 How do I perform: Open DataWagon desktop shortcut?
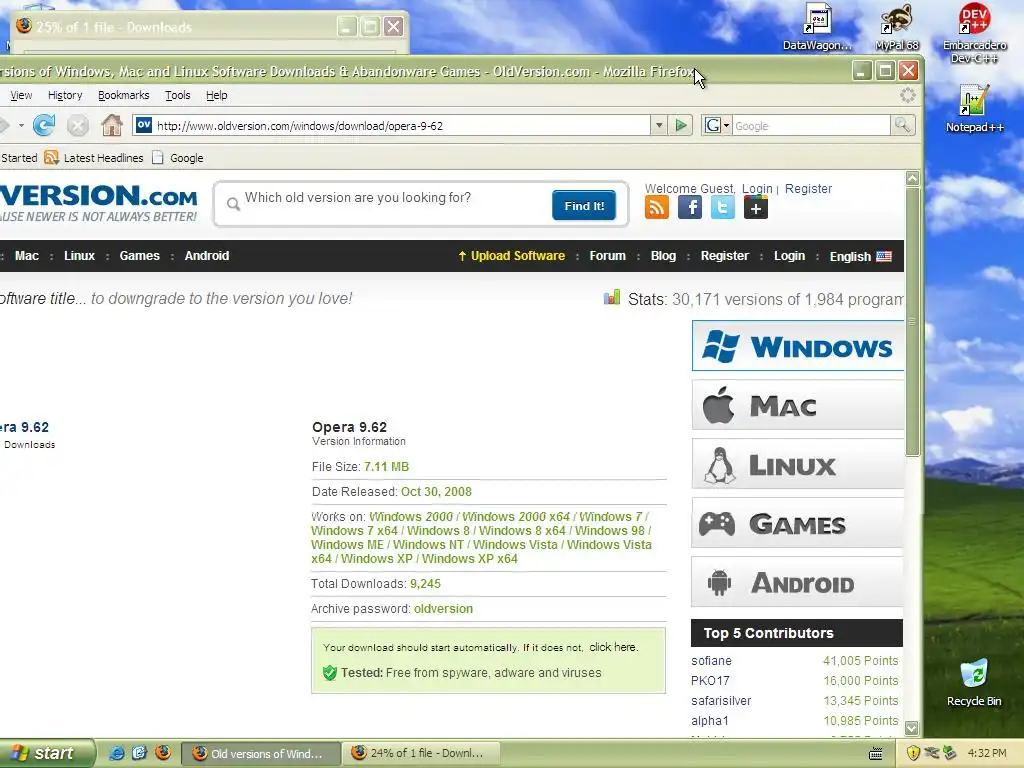817,27
